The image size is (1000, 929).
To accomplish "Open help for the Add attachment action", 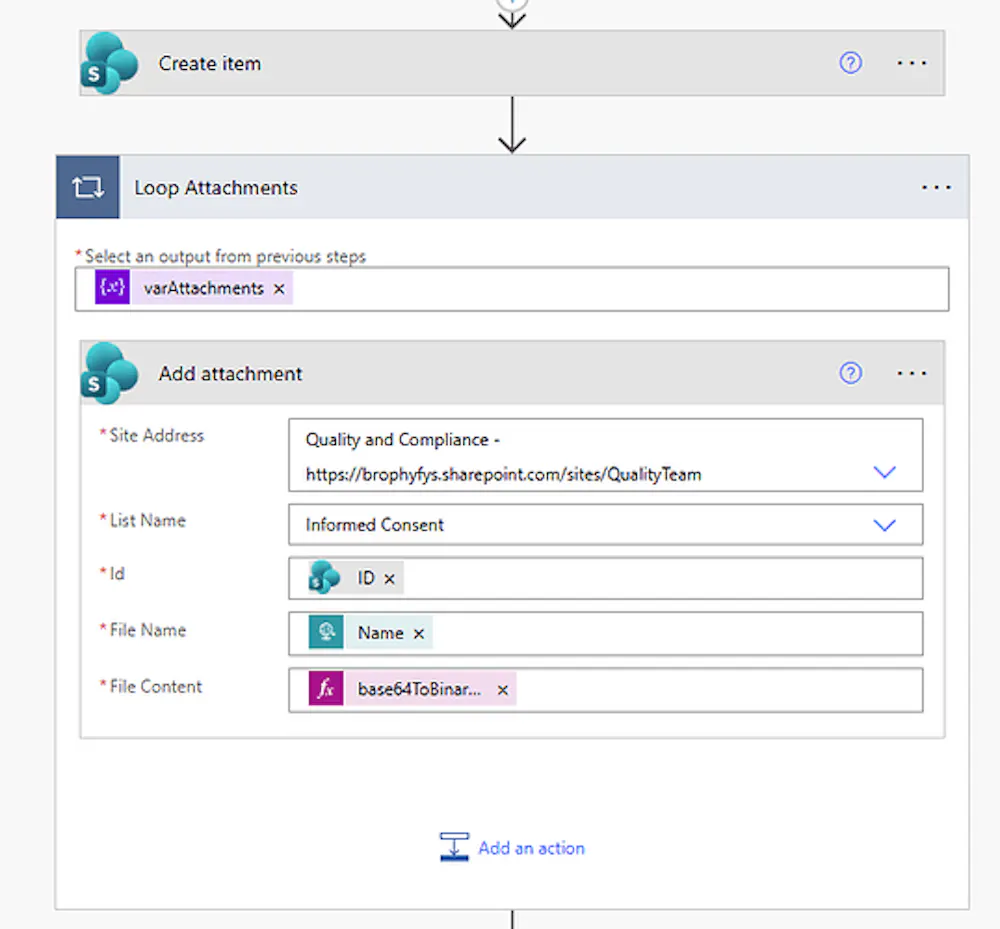I will tap(850, 373).
